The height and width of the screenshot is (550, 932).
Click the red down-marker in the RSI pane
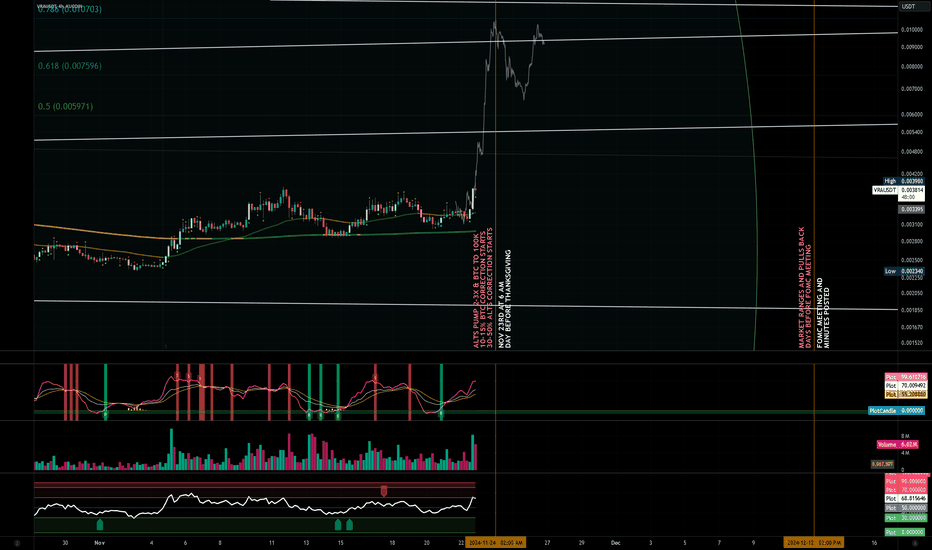[384, 491]
